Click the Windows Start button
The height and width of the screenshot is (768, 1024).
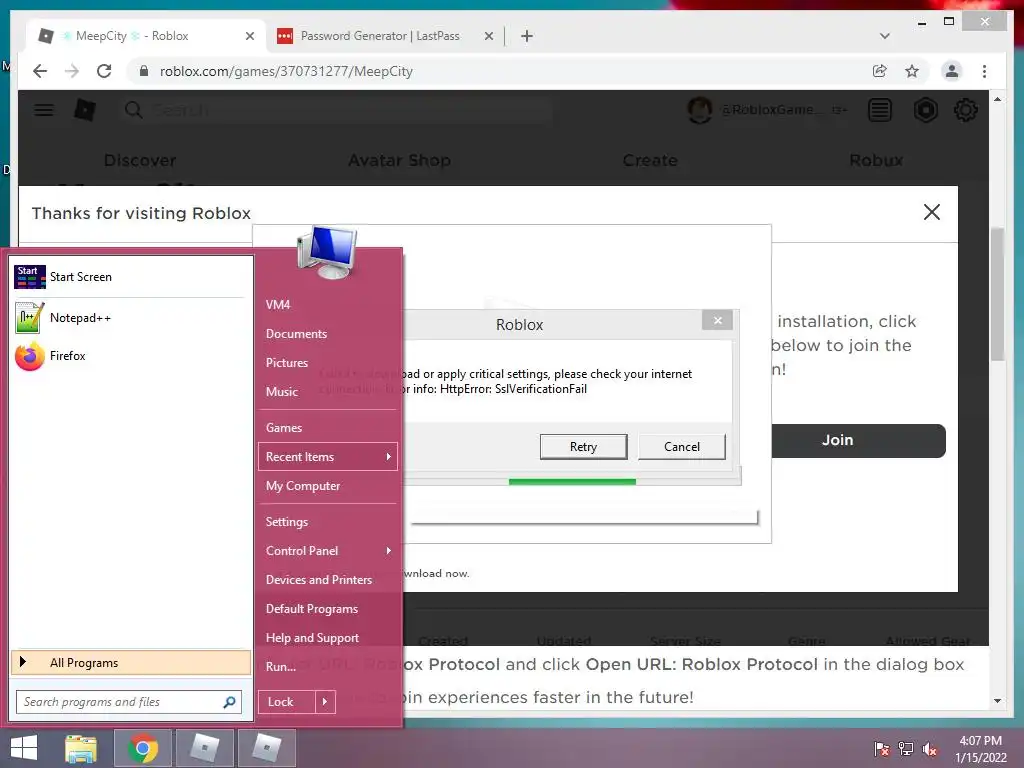(x=24, y=748)
